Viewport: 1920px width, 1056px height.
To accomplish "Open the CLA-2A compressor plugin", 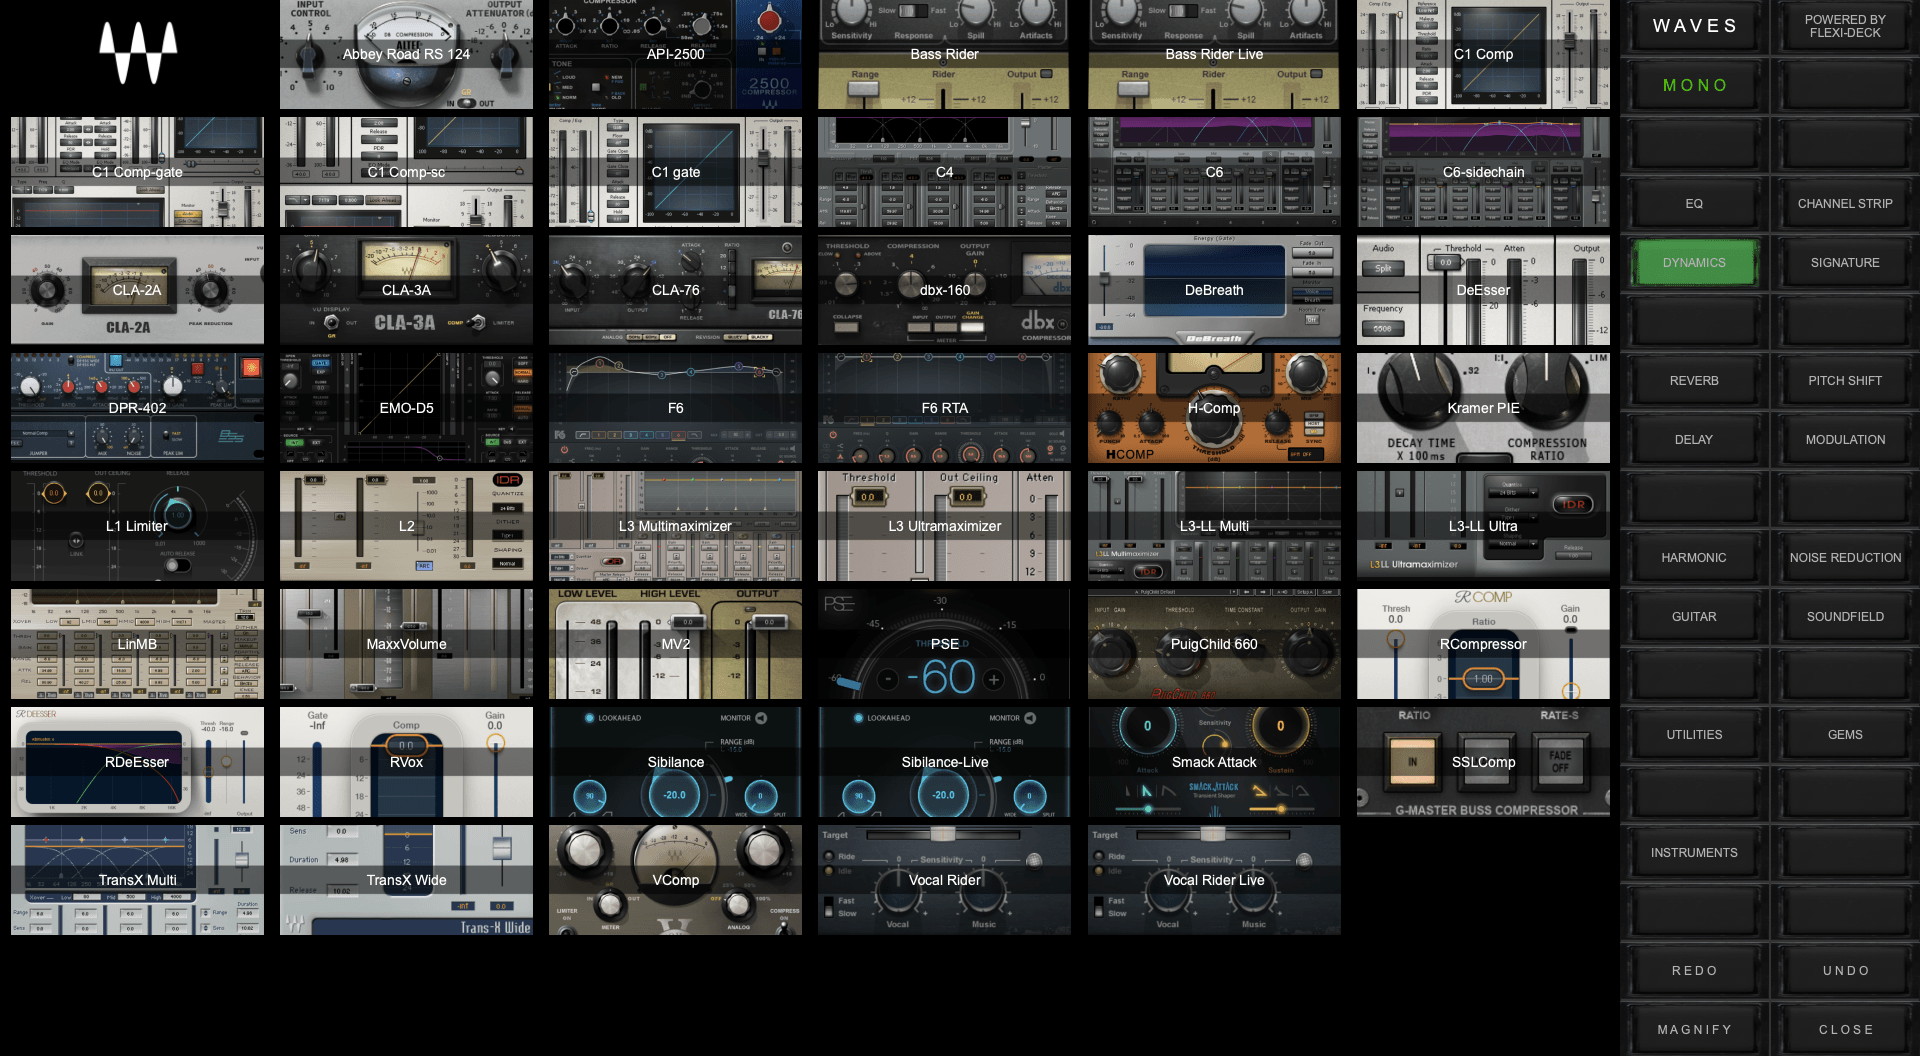I will (x=137, y=290).
